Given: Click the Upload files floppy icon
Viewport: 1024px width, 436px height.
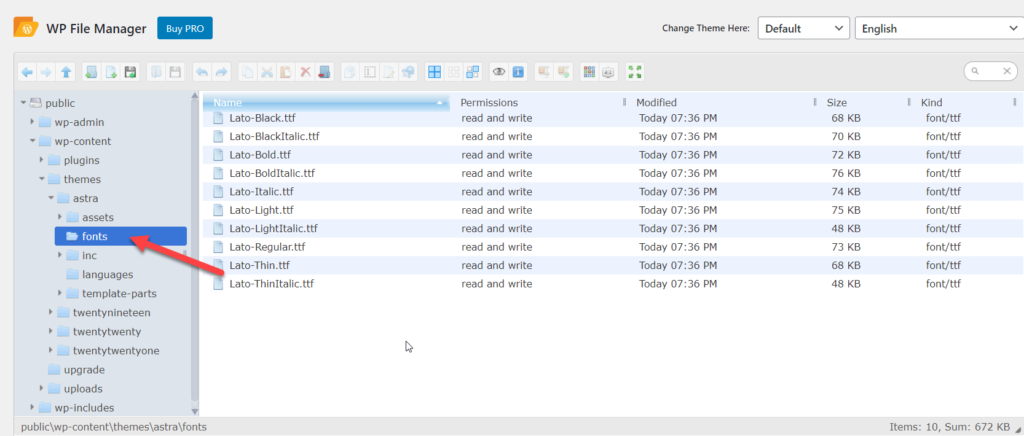Looking at the screenshot, I should [x=131, y=72].
